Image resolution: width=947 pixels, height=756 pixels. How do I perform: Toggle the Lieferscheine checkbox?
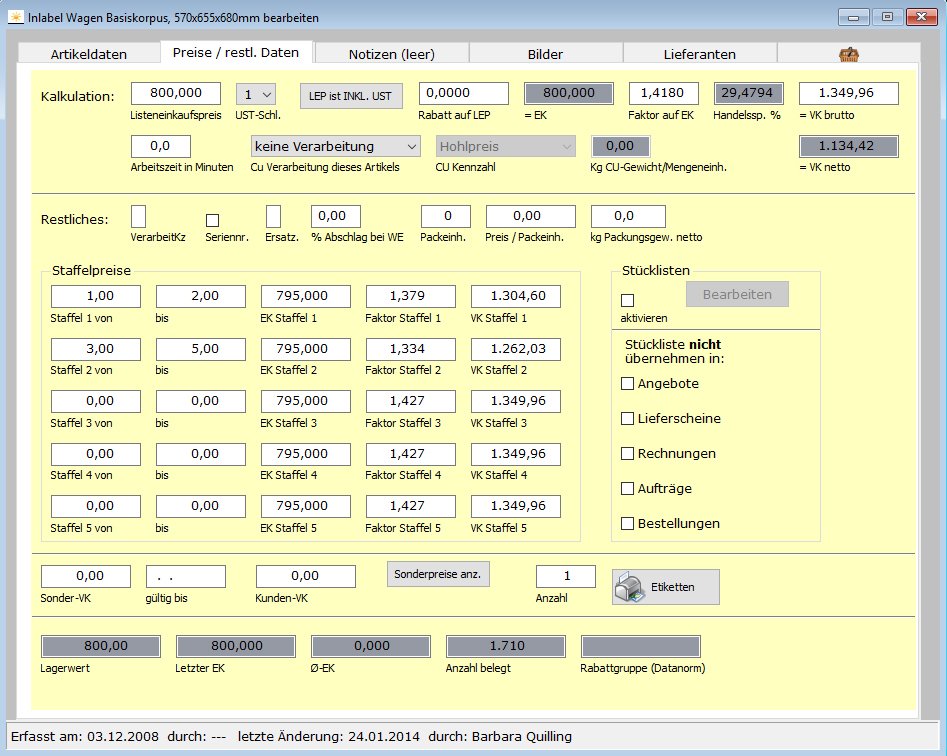click(628, 418)
